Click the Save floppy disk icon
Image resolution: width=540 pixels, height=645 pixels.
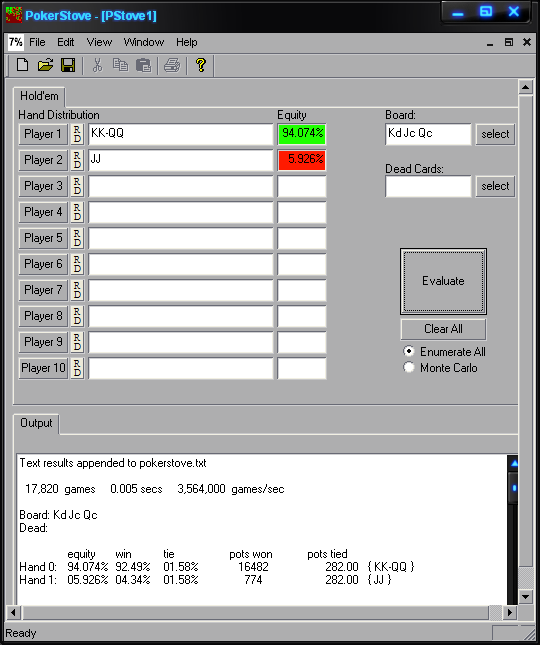click(x=68, y=65)
